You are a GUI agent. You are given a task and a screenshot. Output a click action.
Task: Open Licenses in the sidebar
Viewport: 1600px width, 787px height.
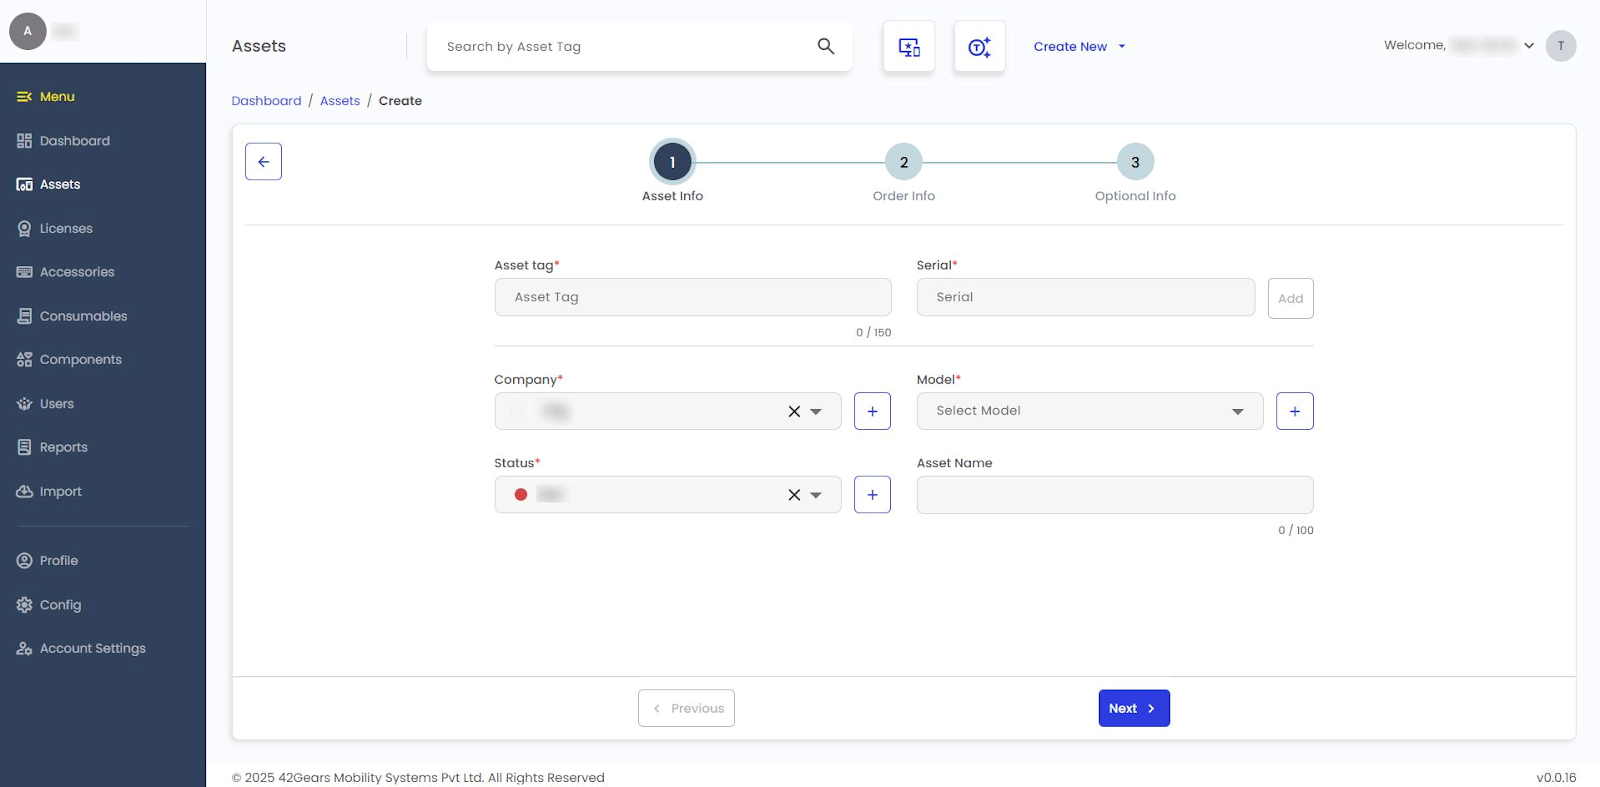[66, 229]
